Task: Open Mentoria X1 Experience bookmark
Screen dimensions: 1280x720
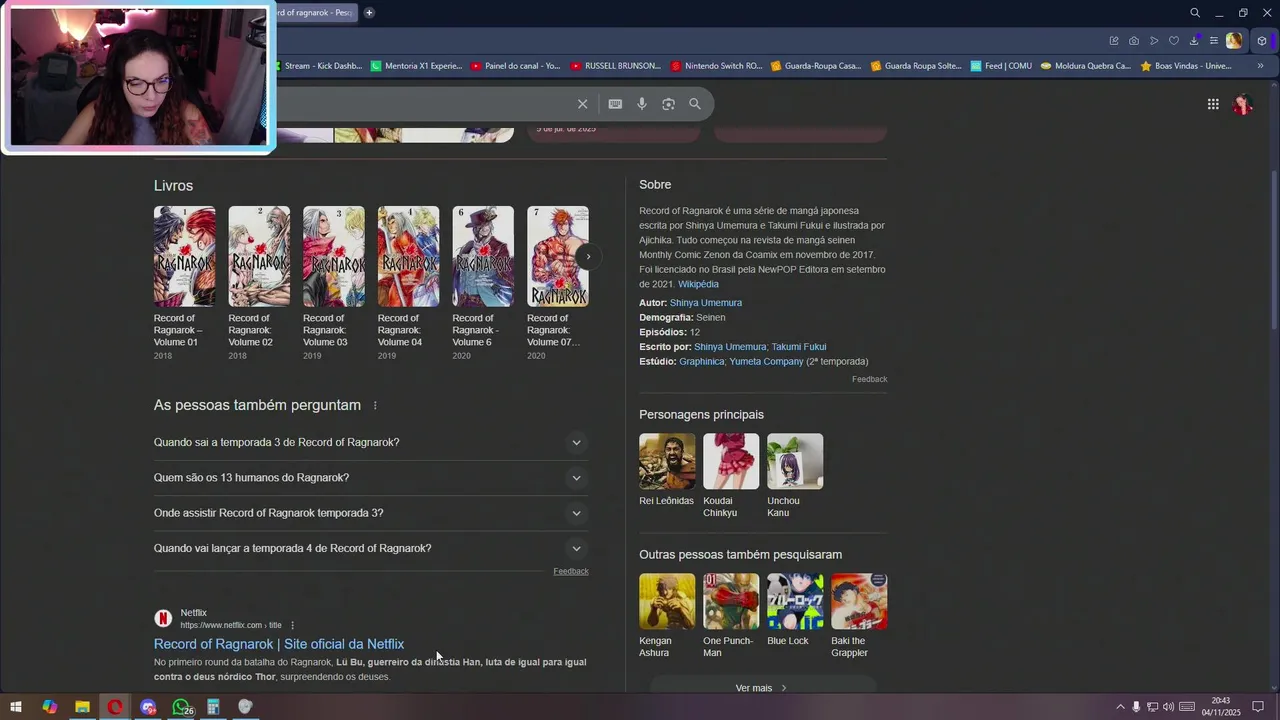Action: pos(416,66)
